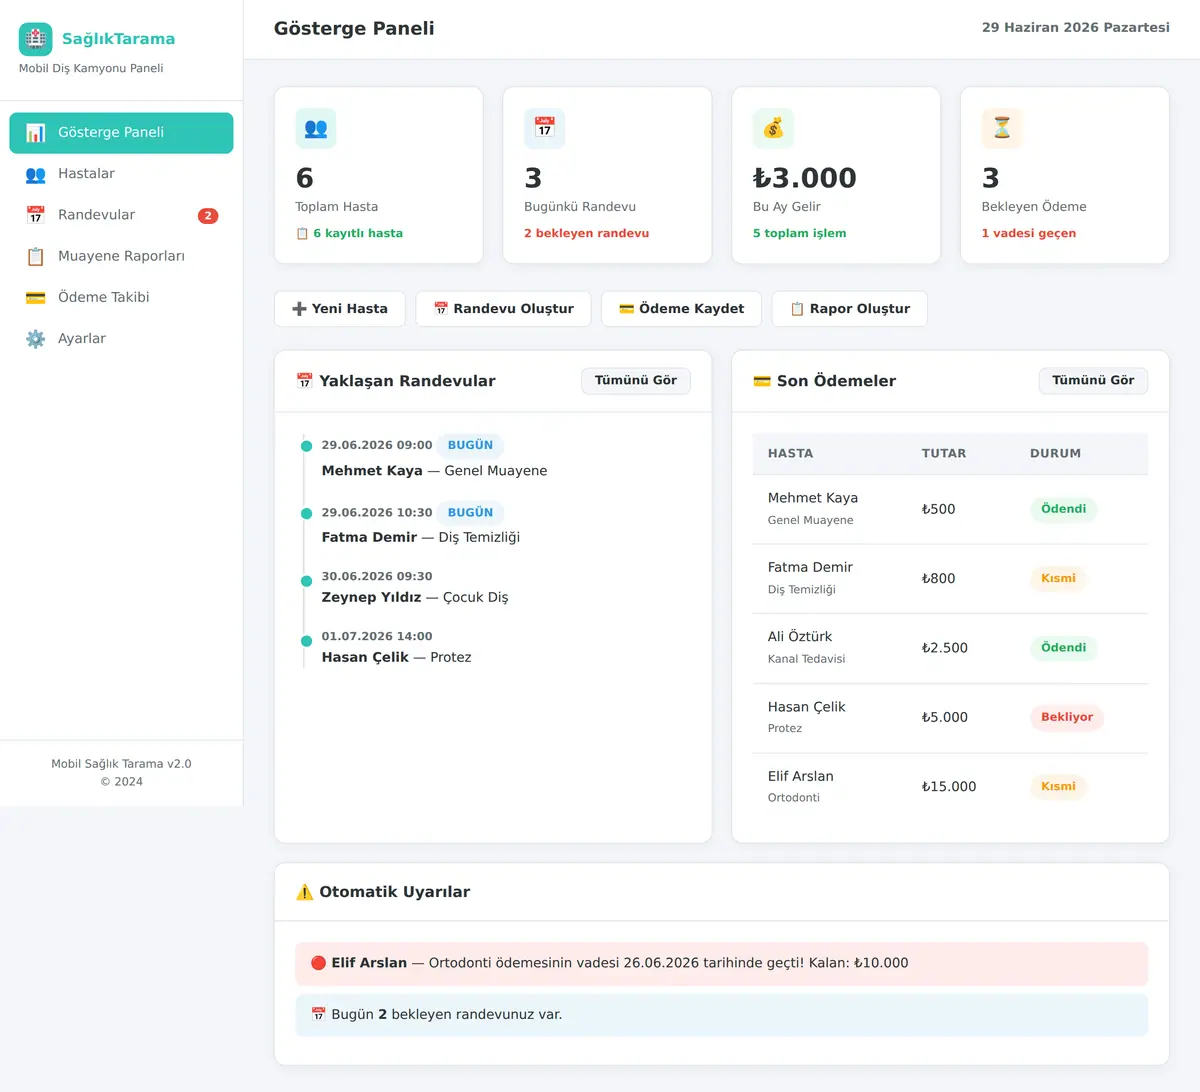Viewport: 1200px width, 1092px height.
Task: Click the Ödeme Kaydet button
Action: coord(681,309)
